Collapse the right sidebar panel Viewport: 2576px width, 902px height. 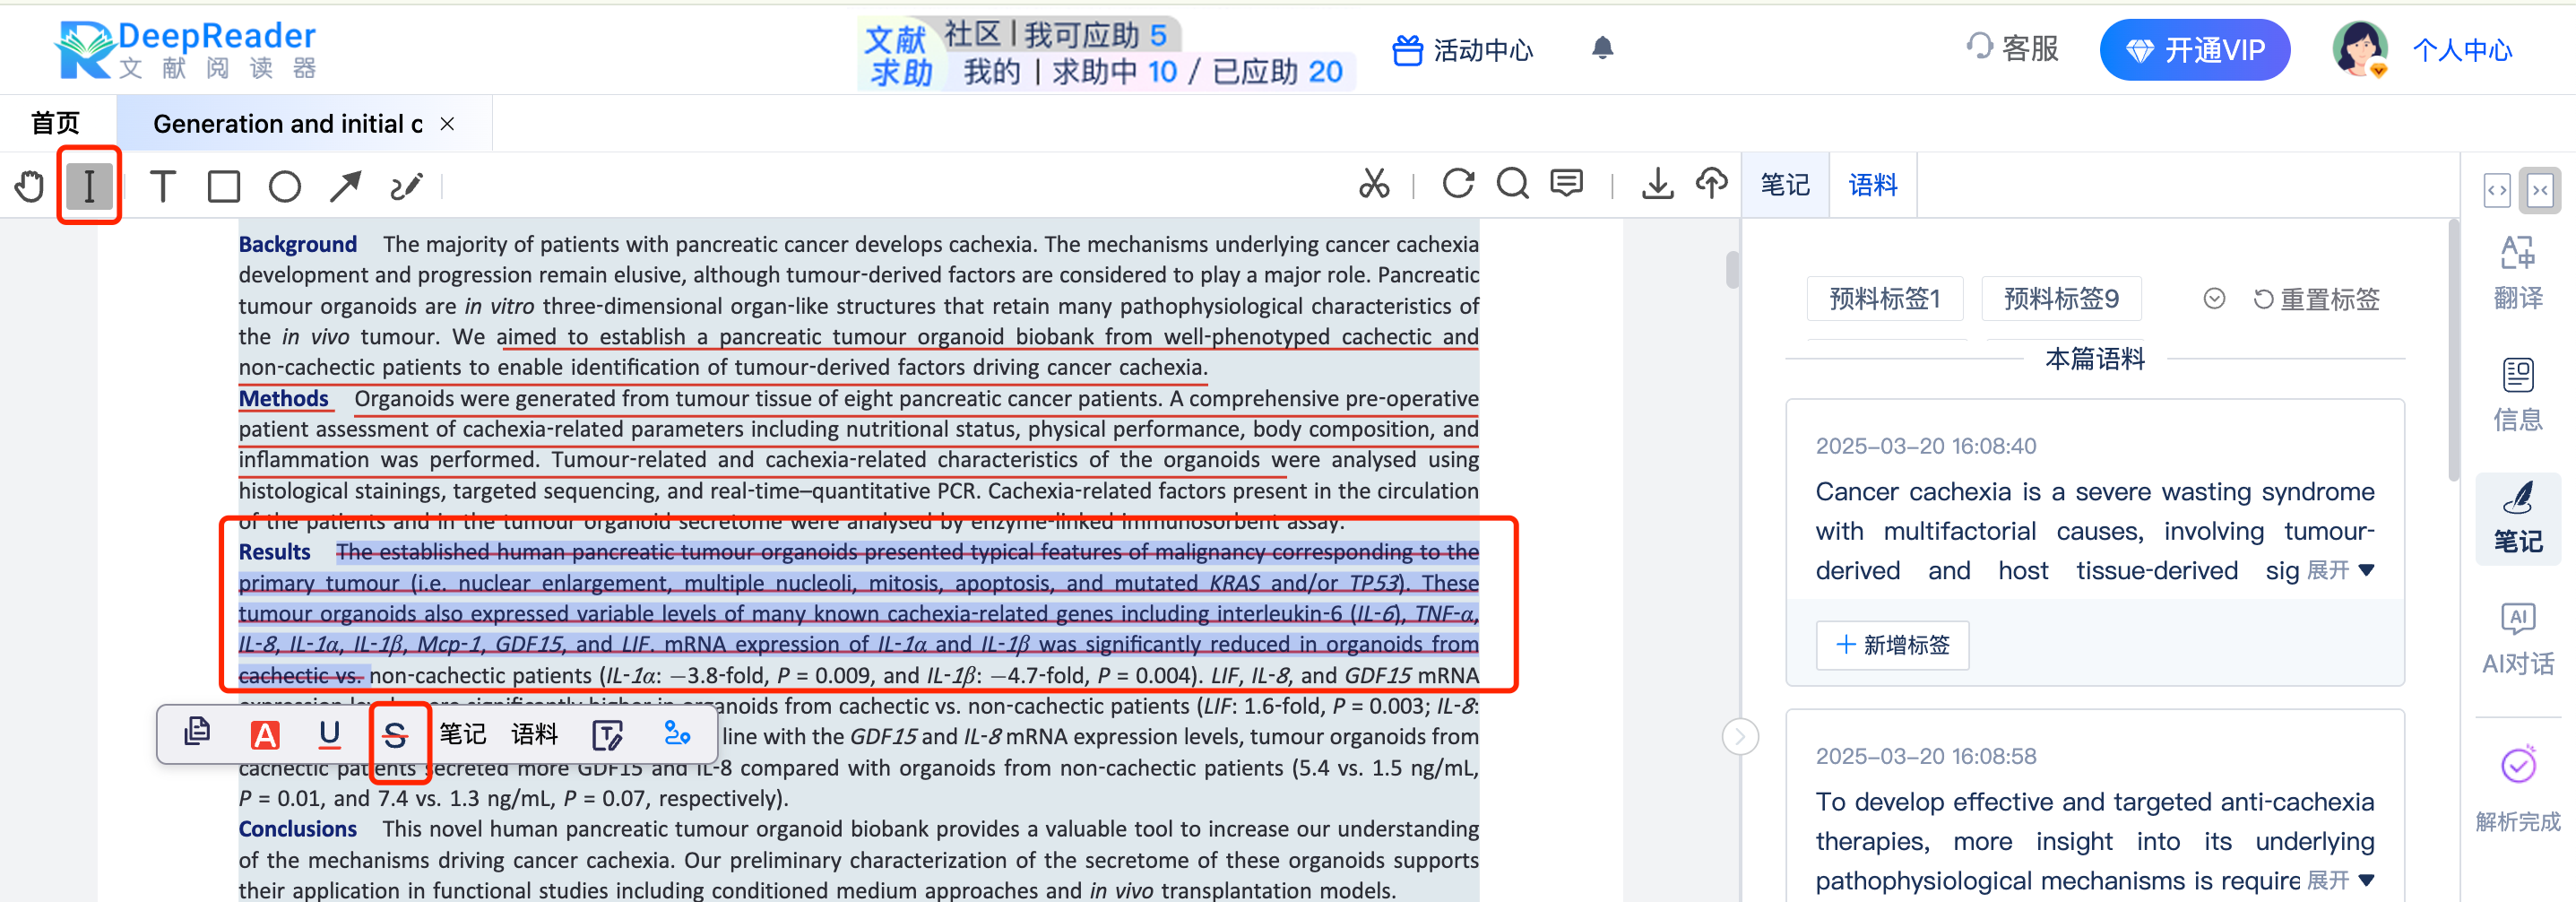(x=2541, y=190)
